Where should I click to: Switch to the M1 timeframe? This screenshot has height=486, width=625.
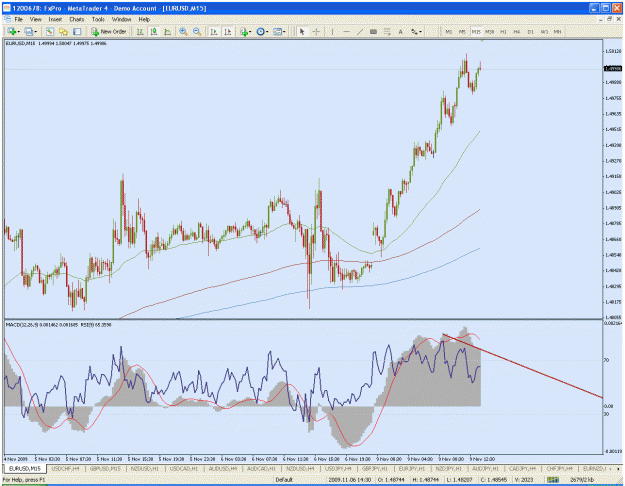pos(448,31)
